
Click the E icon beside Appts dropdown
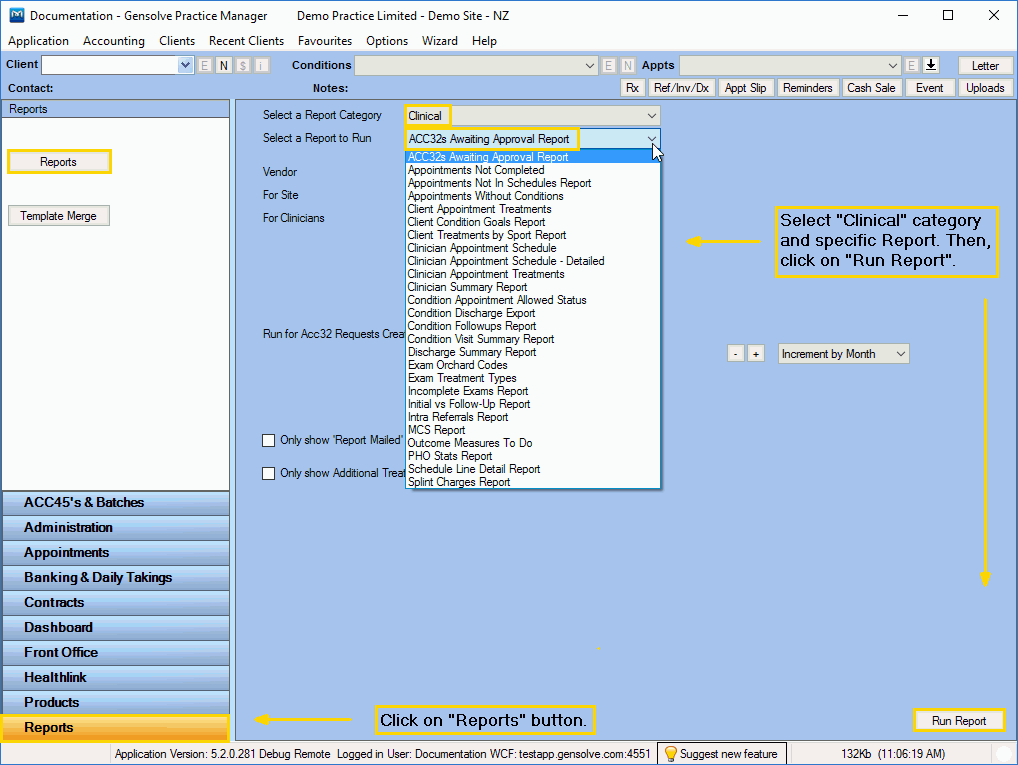[x=912, y=65]
